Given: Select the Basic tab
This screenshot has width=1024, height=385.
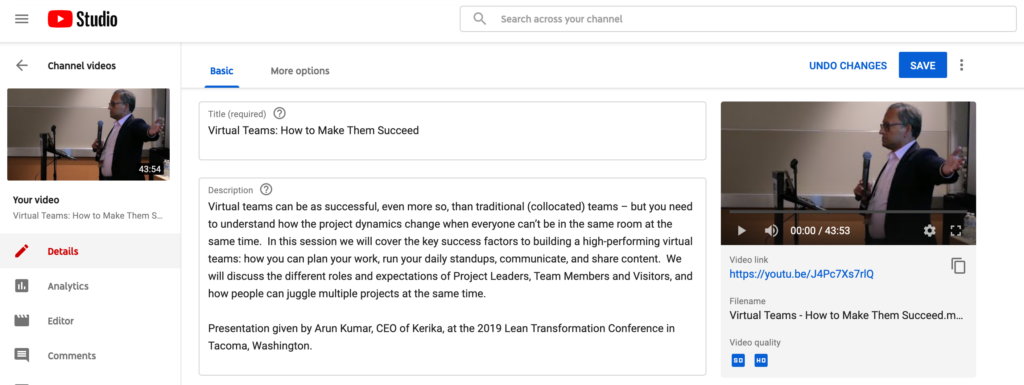Looking at the screenshot, I should [x=221, y=70].
